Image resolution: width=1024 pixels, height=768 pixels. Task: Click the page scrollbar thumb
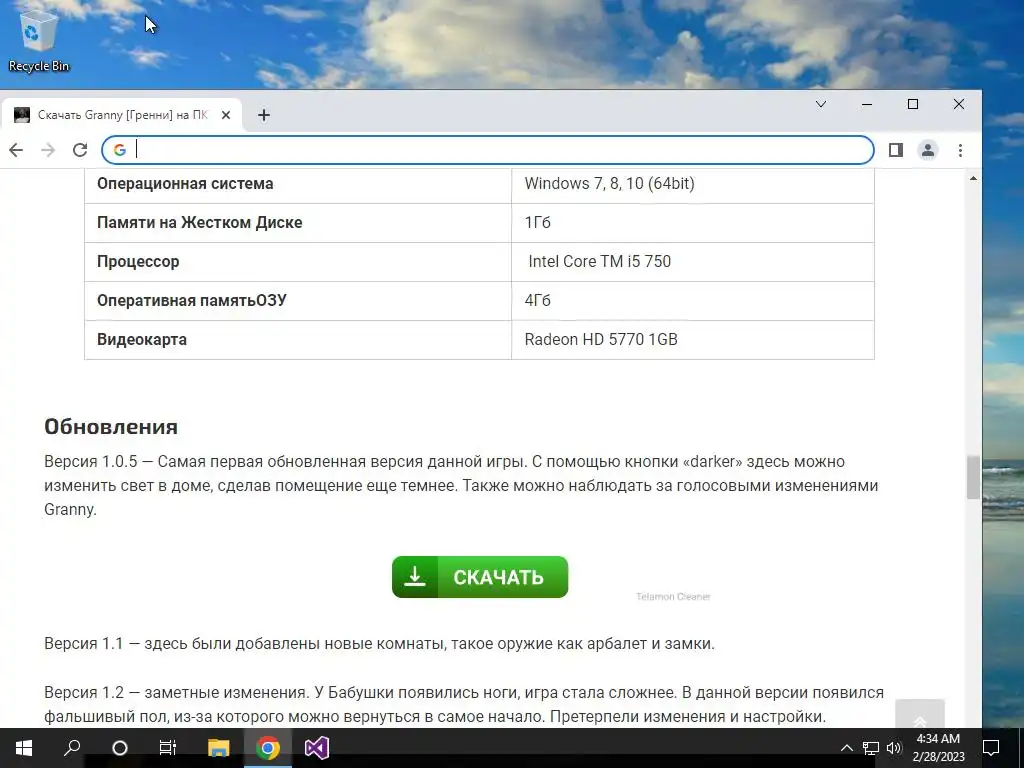point(973,477)
